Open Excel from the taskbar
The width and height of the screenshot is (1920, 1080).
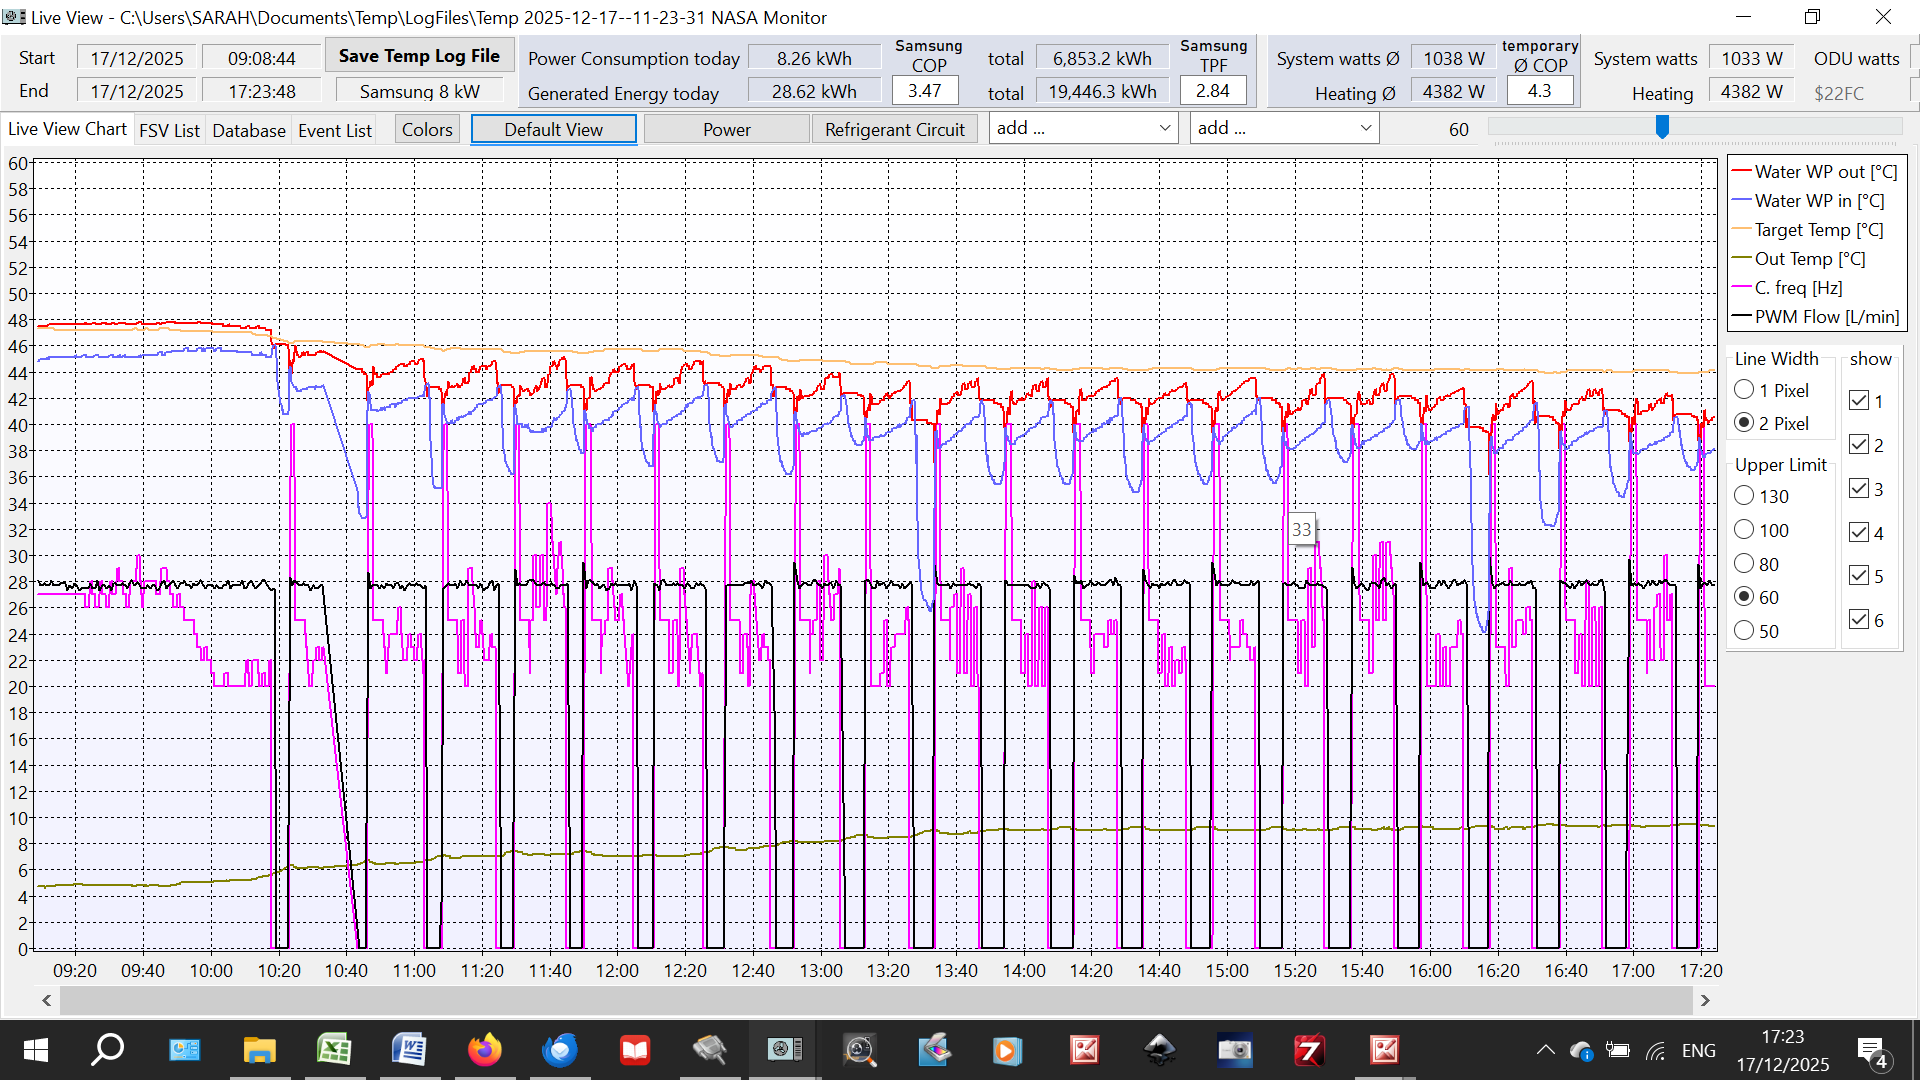point(334,1050)
